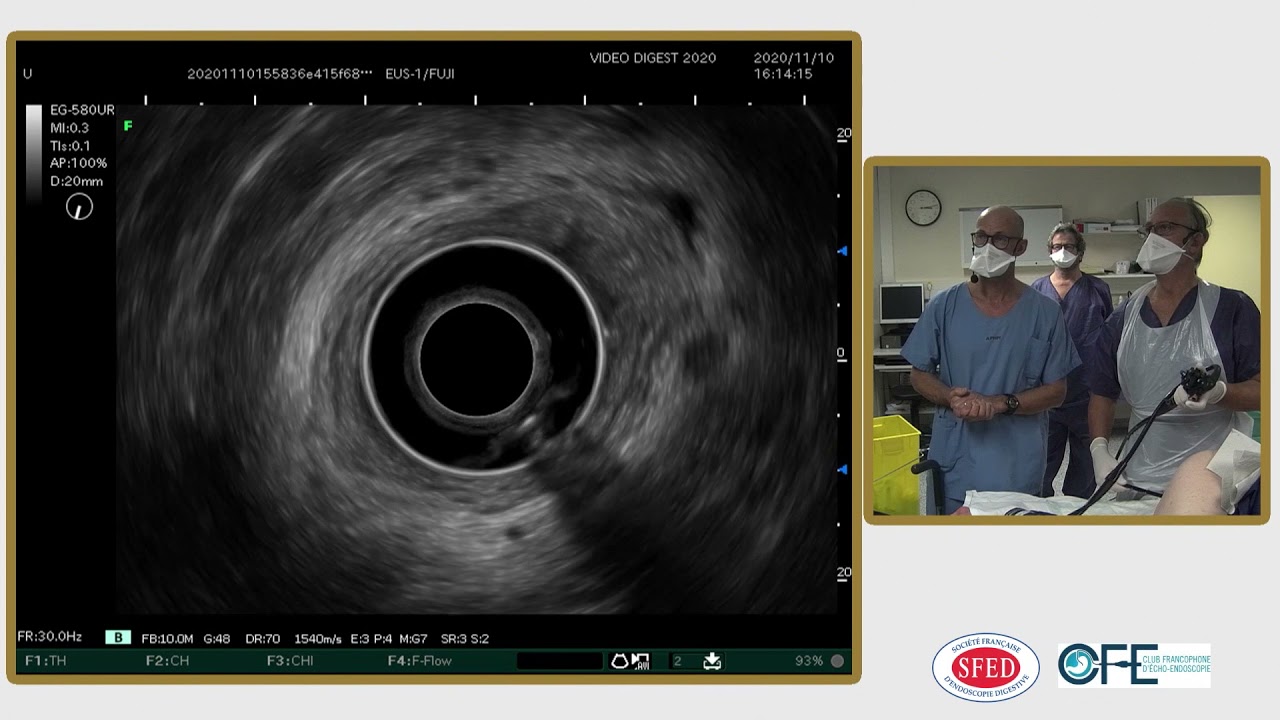Click the save/download icon in status bar

(x=712, y=661)
